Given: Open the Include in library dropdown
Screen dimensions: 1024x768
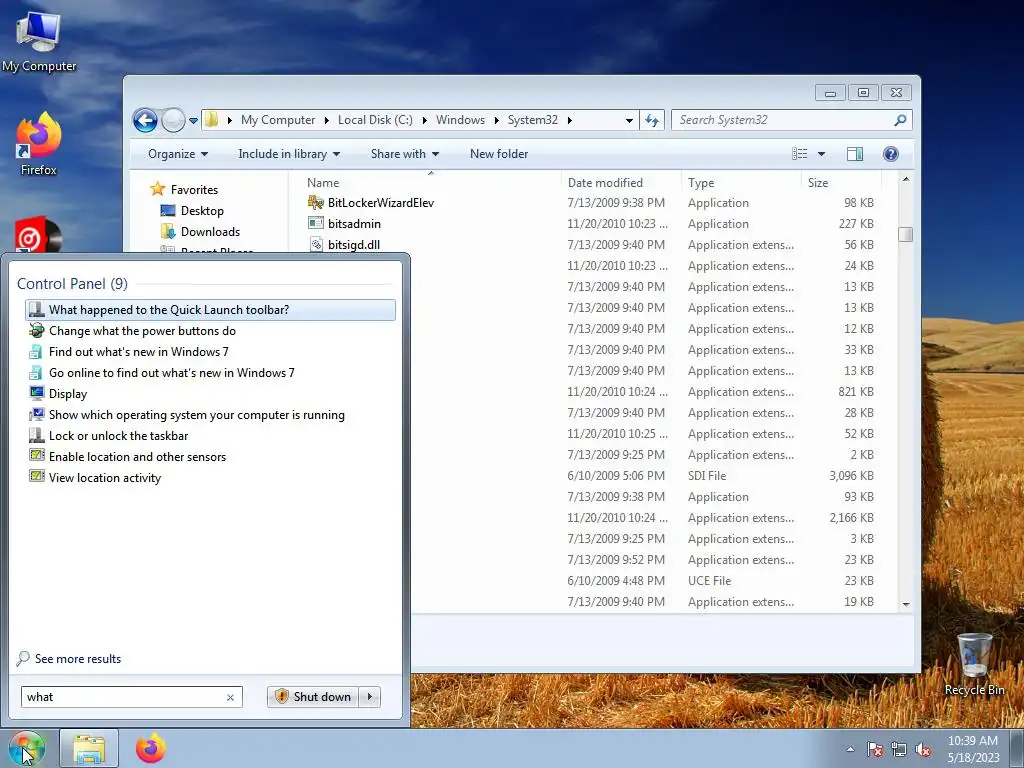Looking at the screenshot, I should 289,154.
